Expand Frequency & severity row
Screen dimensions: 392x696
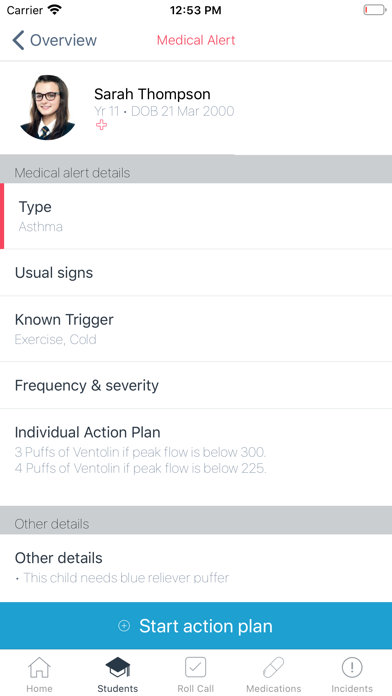coord(196,385)
